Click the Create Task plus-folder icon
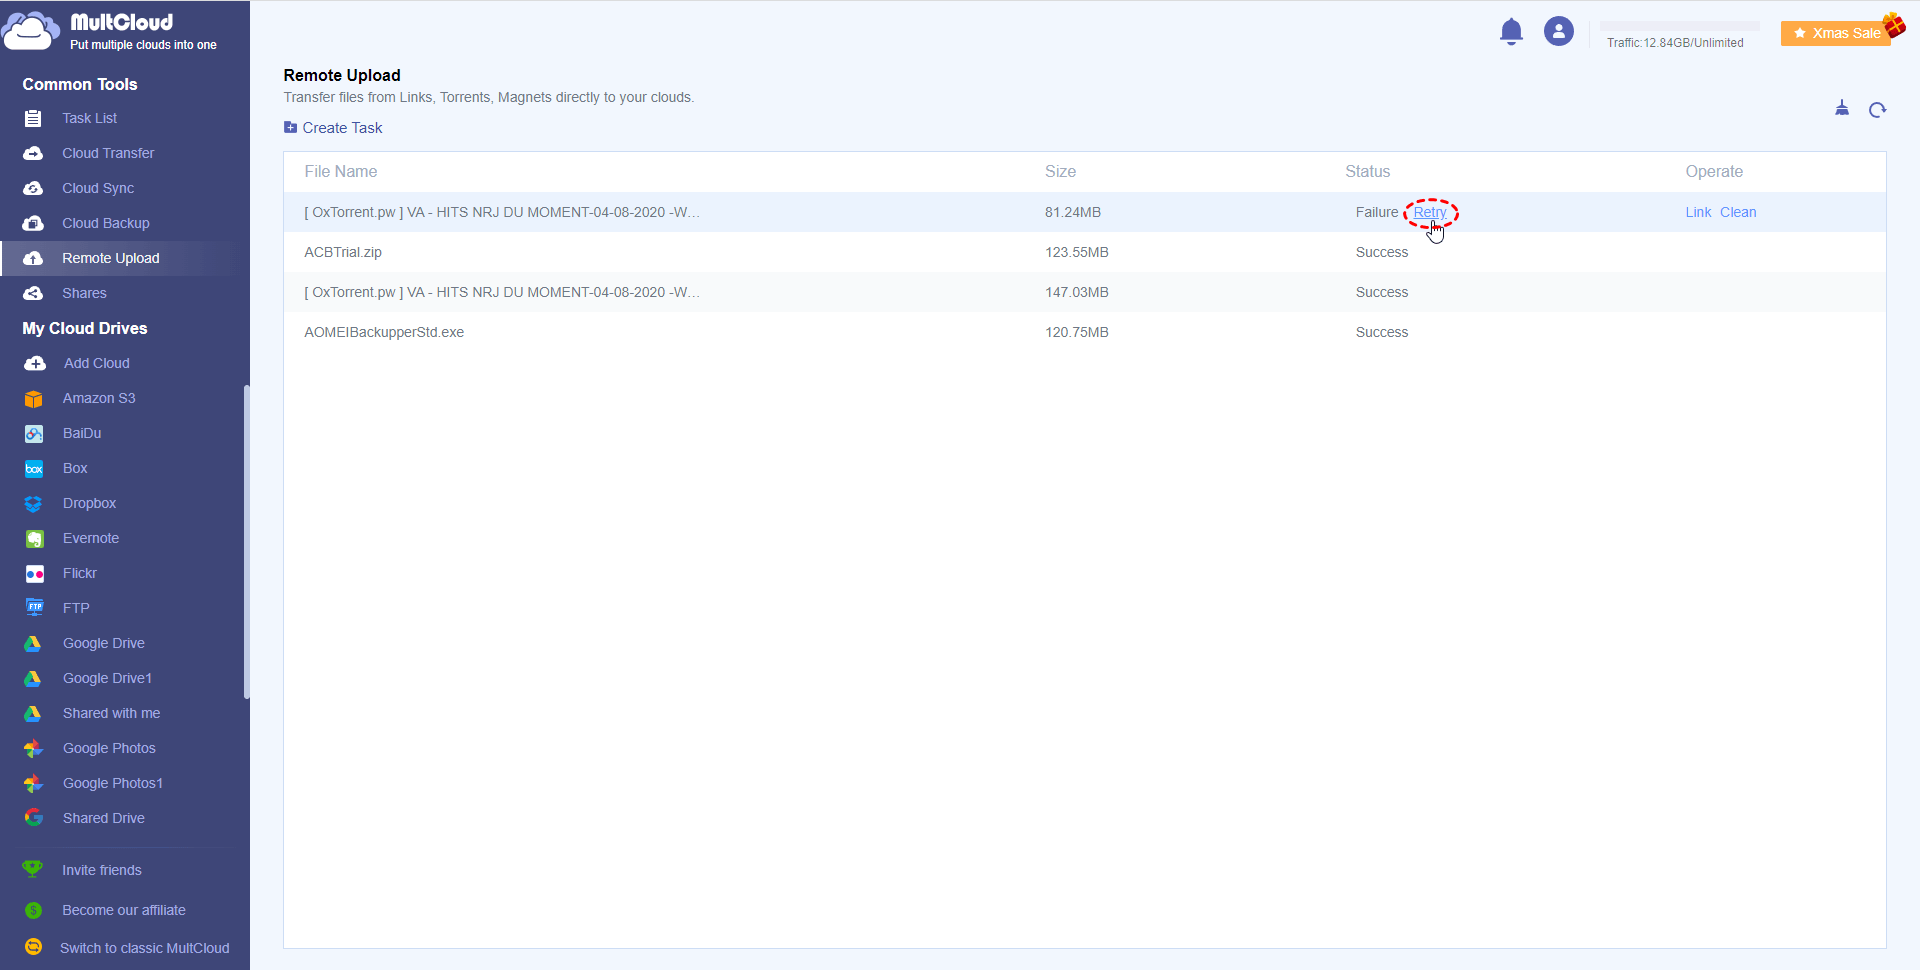The height and width of the screenshot is (970, 1920). [x=290, y=128]
